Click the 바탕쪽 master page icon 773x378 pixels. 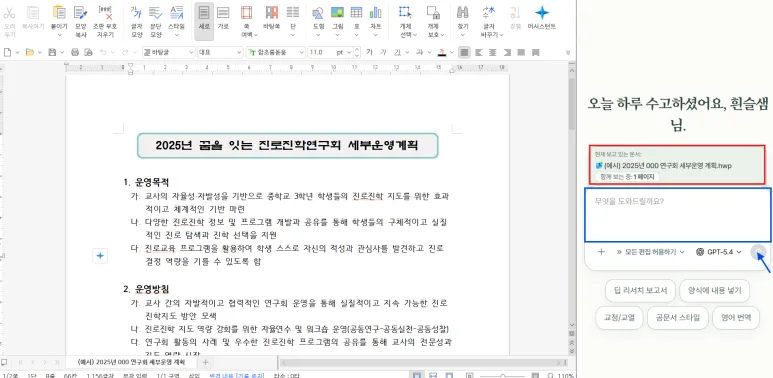coord(271,13)
